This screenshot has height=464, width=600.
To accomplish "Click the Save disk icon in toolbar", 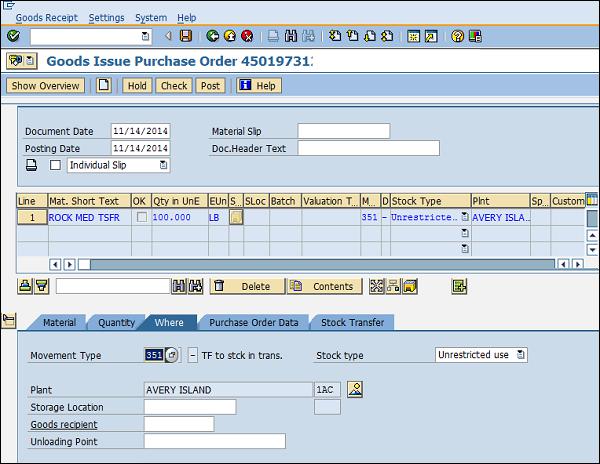I will [x=186, y=36].
